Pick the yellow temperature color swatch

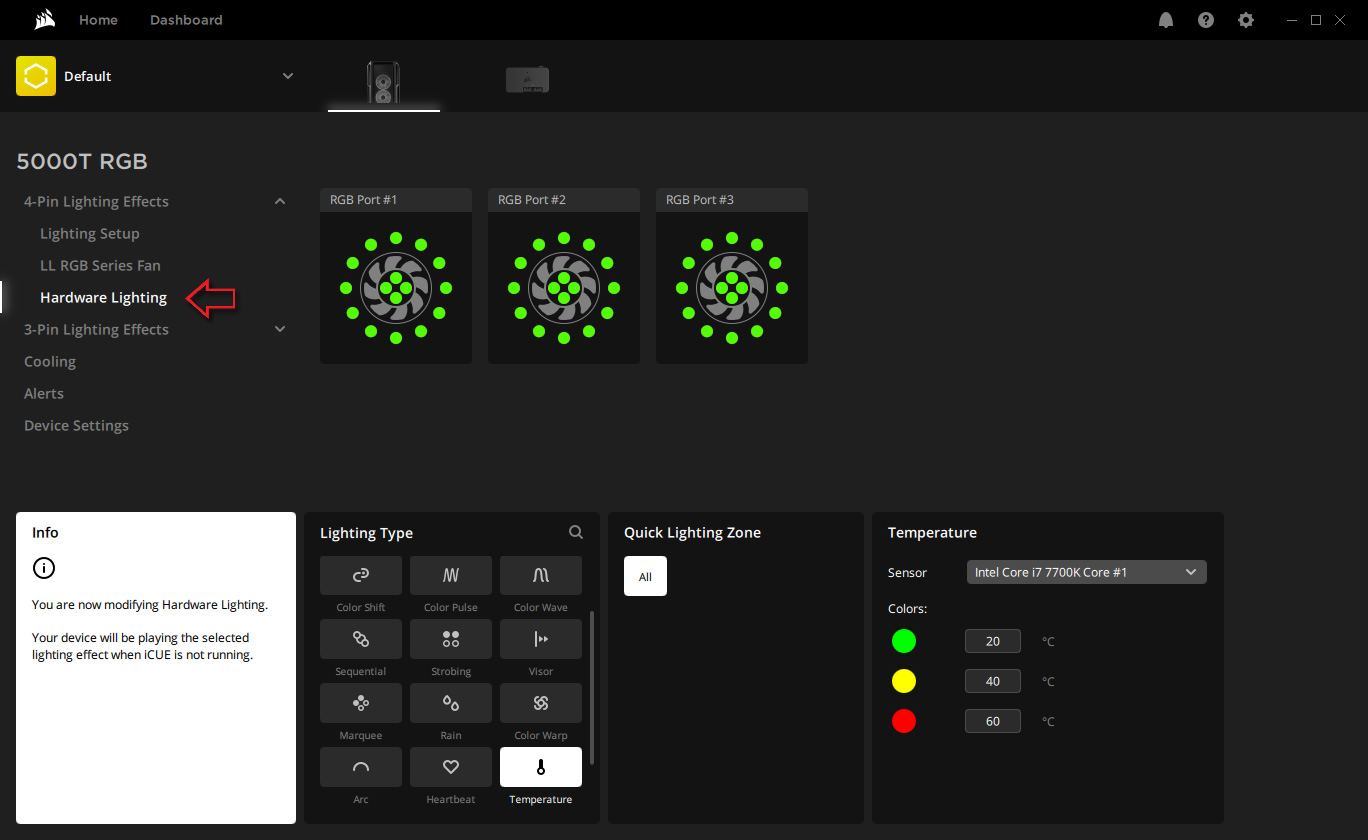(904, 681)
